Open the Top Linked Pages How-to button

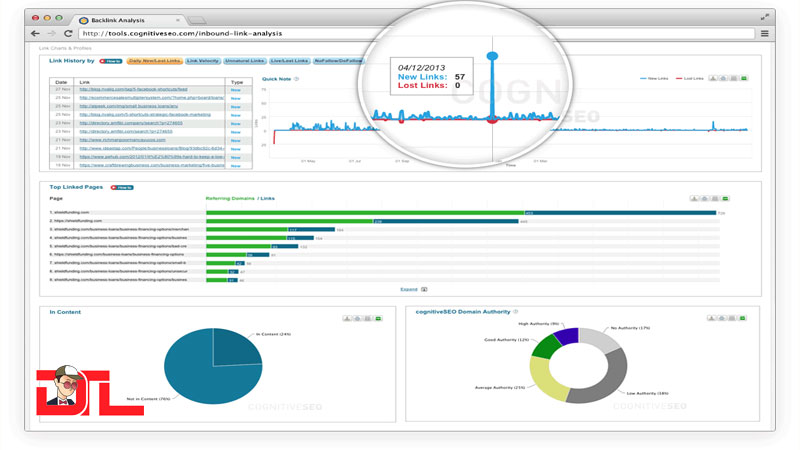[122, 188]
